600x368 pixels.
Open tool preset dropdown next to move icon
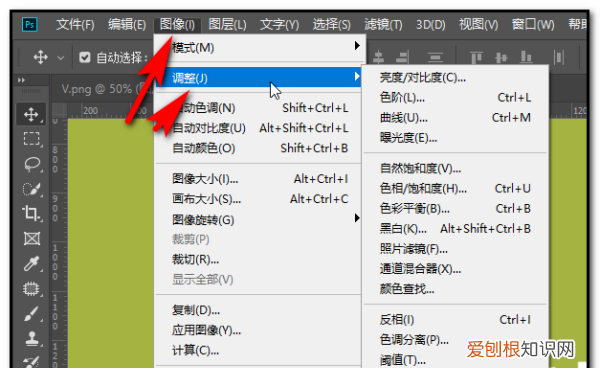tap(60, 58)
